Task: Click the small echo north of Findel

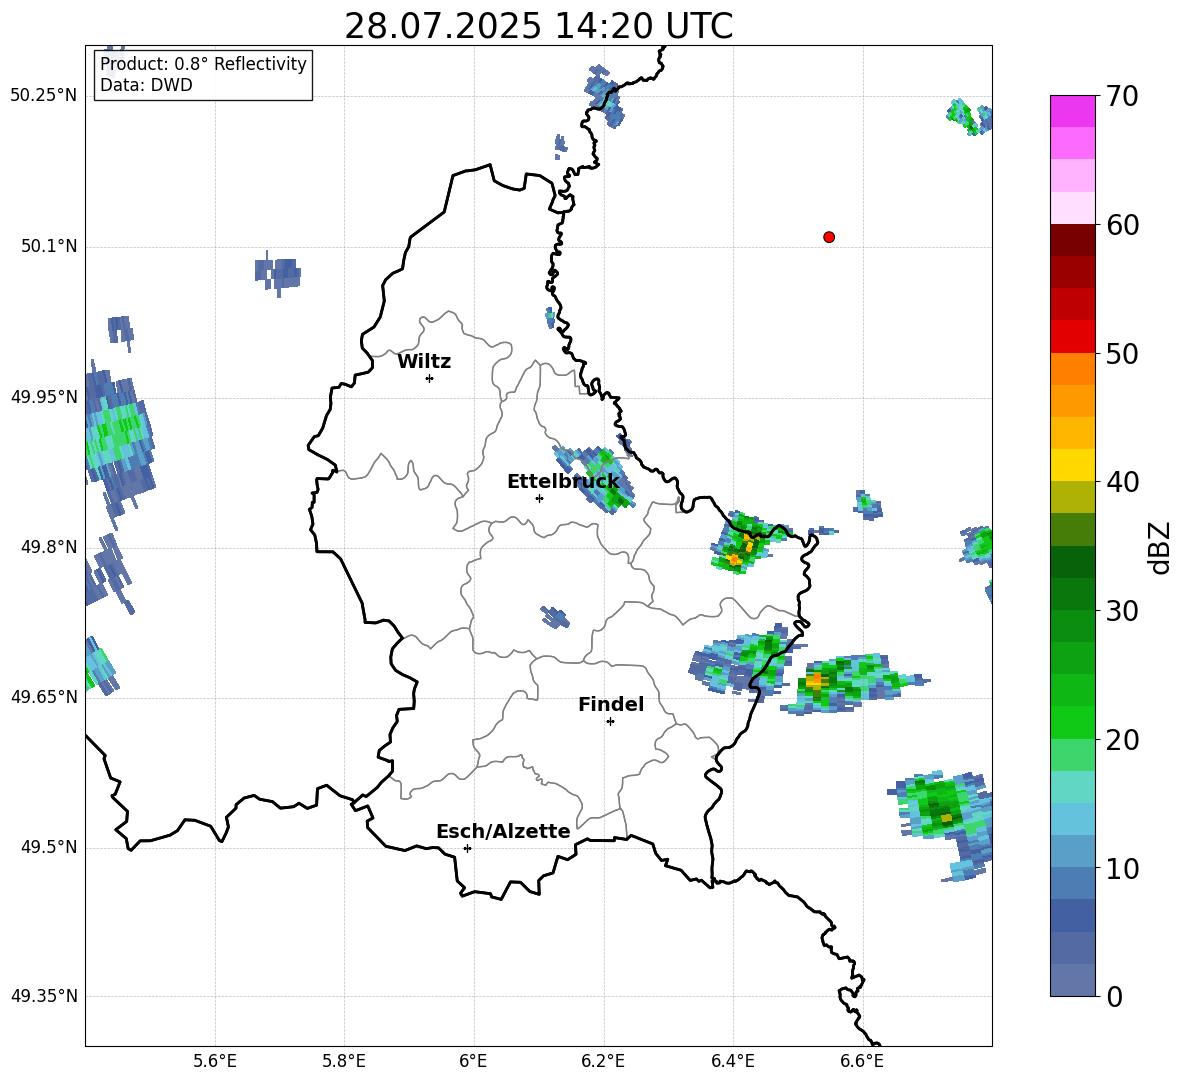Action: (555, 617)
